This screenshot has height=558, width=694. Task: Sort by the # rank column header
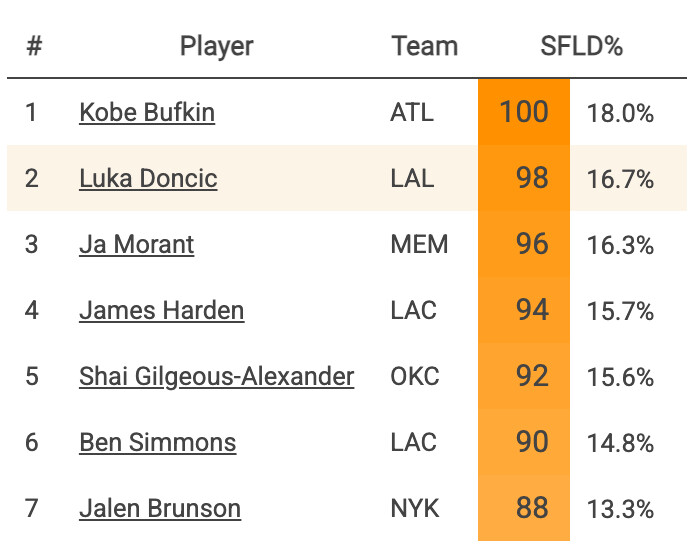tap(34, 46)
